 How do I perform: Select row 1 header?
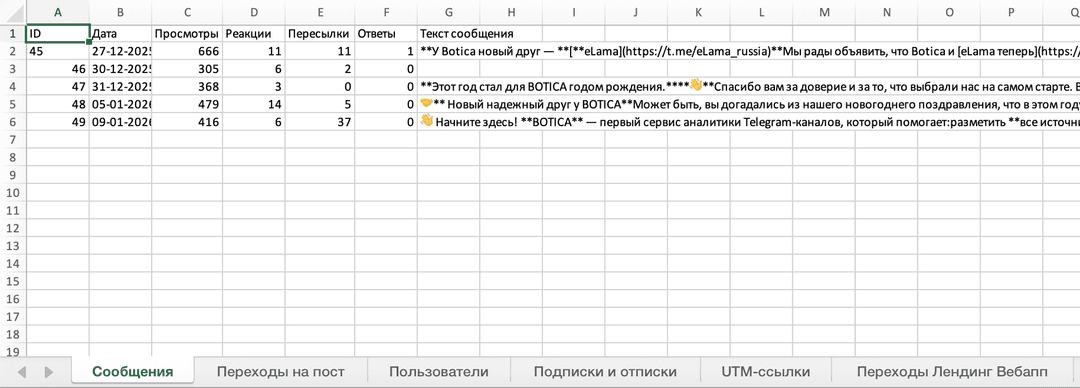(x=12, y=33)
